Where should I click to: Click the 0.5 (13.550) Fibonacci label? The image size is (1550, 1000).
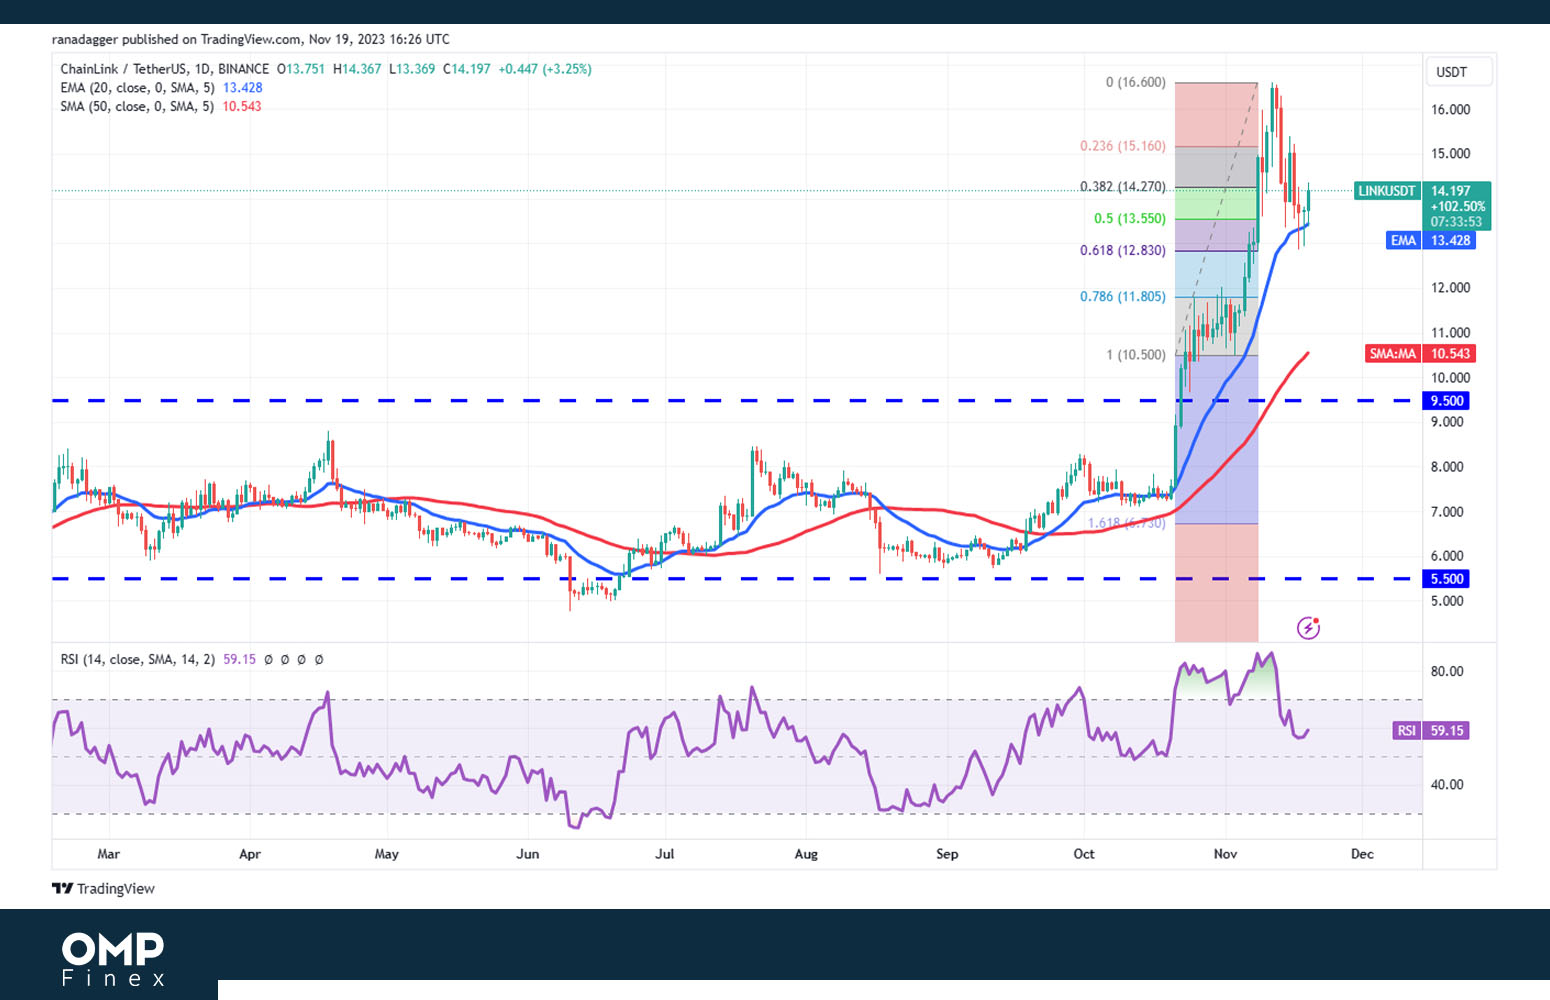click(x=1130, y=219)
